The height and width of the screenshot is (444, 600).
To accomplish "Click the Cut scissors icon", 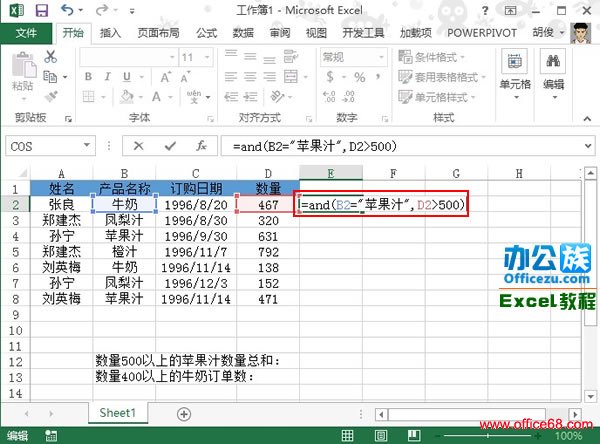I will click(50, 57).
